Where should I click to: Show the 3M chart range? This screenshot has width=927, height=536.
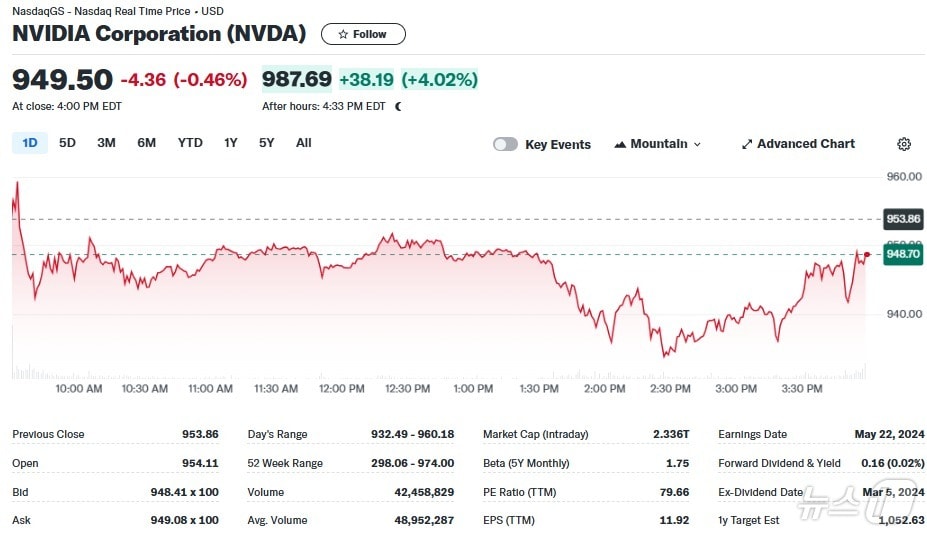click(x=106, y=143)
